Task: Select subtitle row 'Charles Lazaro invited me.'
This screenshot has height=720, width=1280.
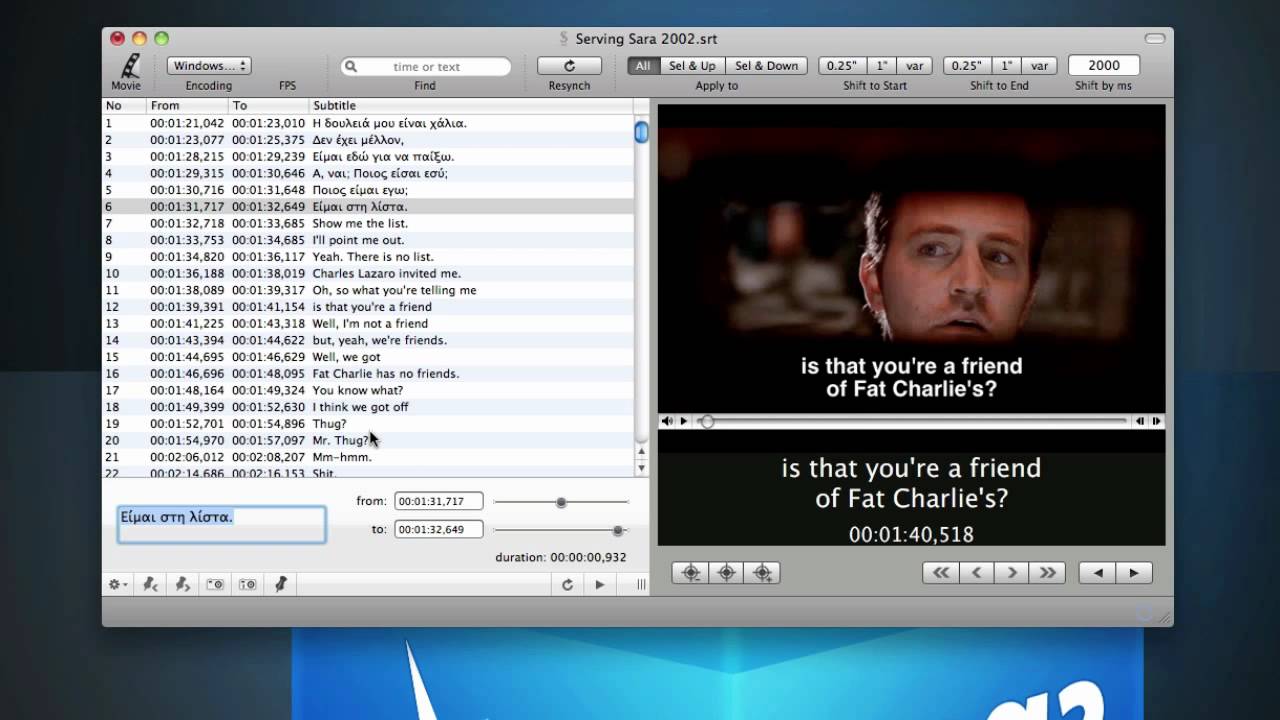Action: pyautogui.click(x=368, y=273)
